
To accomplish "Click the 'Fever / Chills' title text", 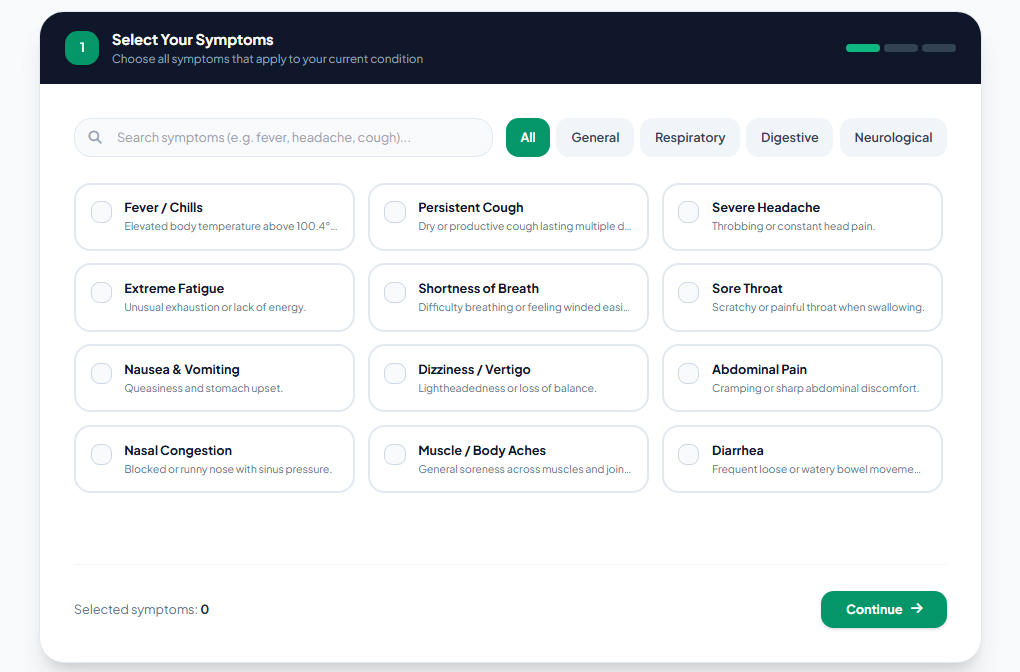I will click(x=163, y=208).
